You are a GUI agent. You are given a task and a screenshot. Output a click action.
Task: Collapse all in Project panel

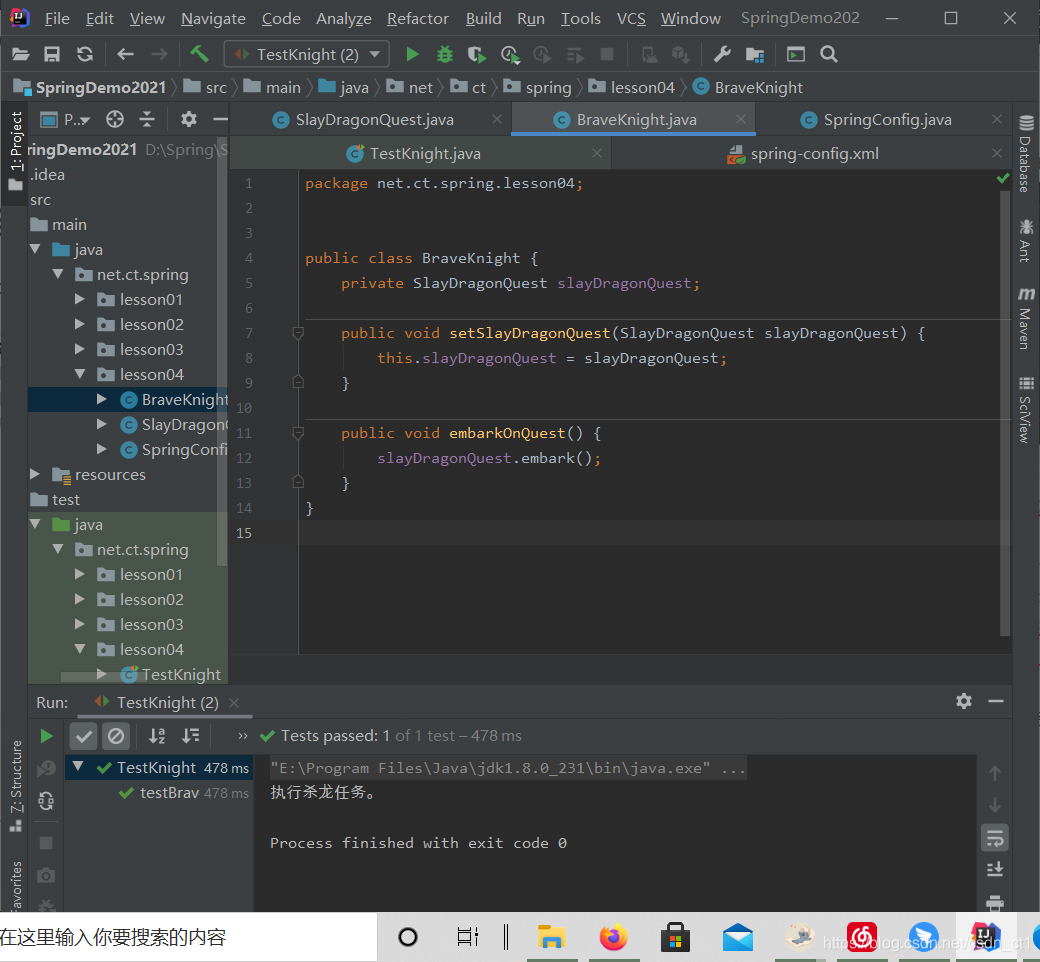(147, 119)
